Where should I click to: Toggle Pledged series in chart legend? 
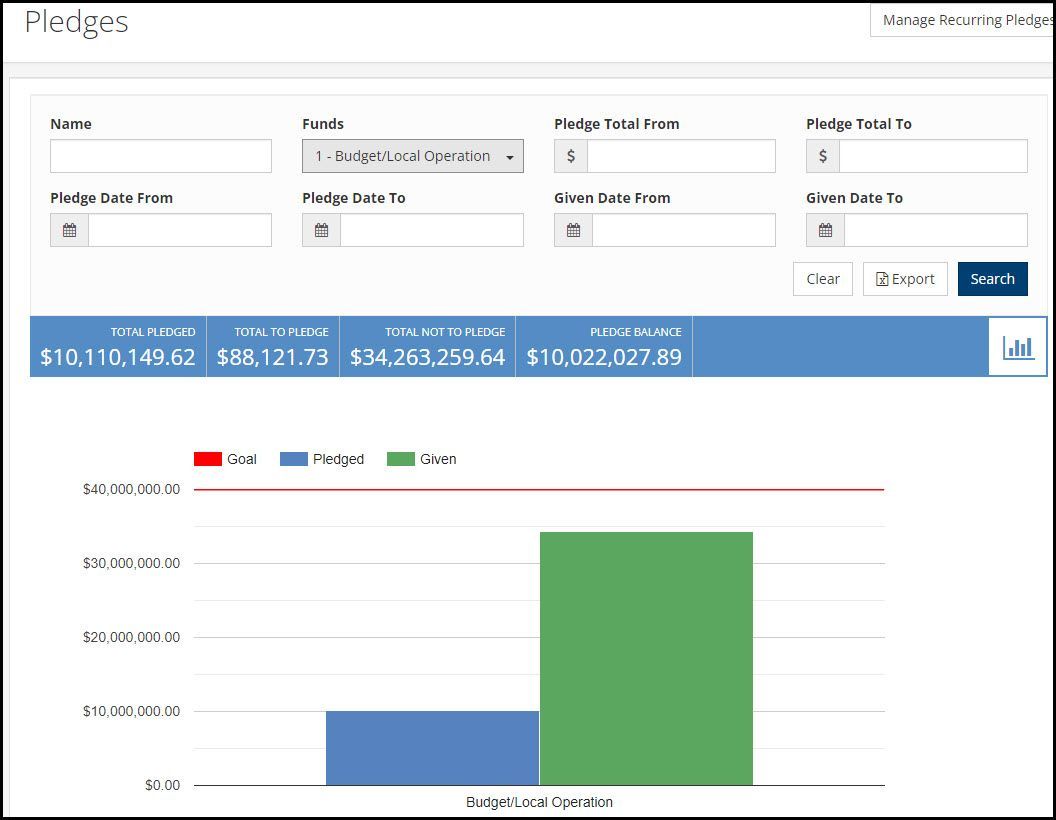coord(322,459)
